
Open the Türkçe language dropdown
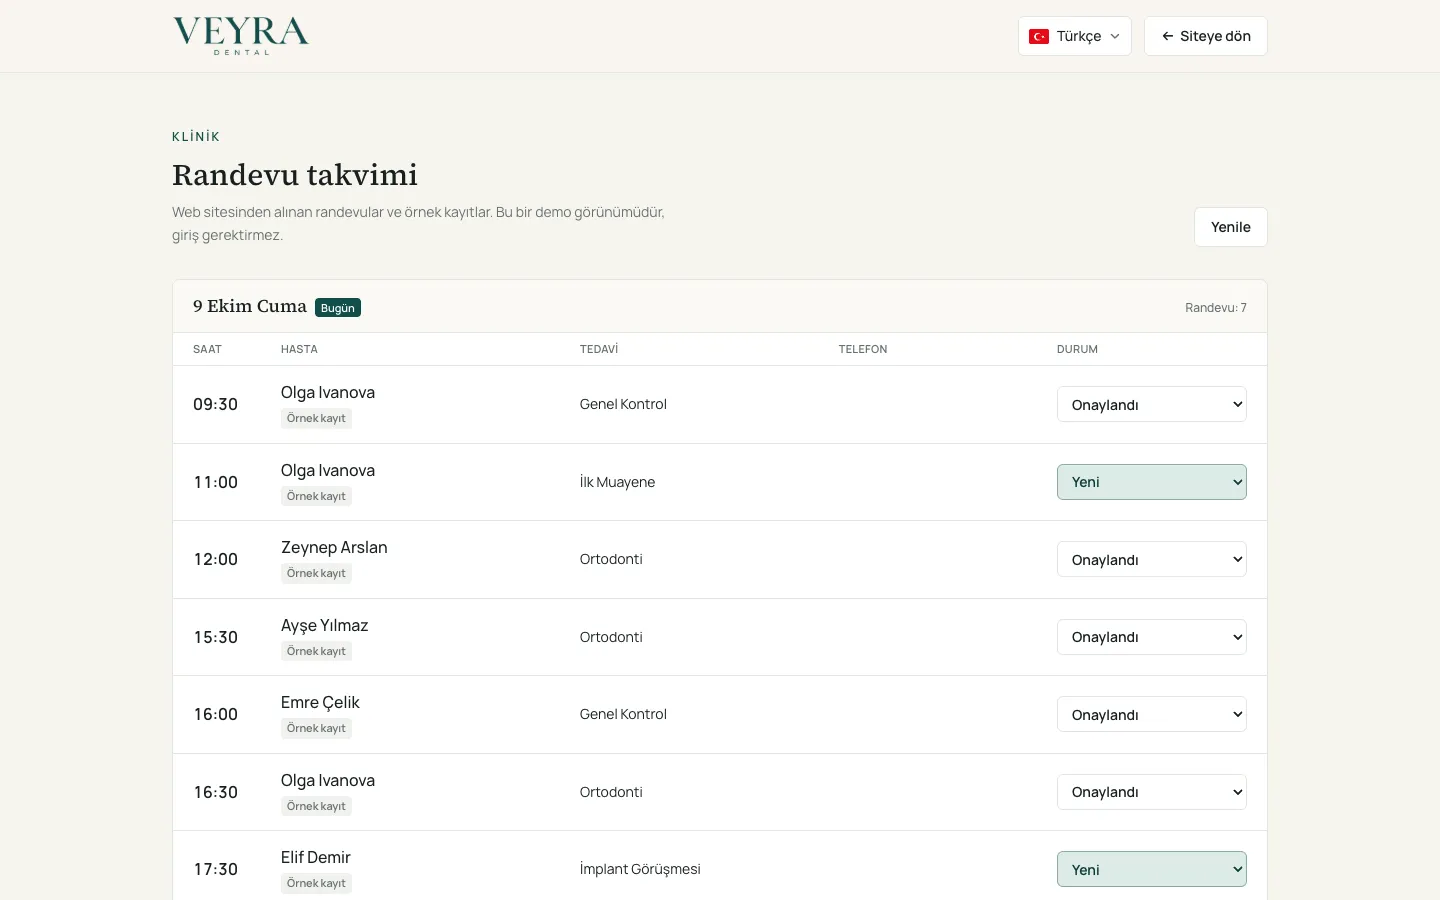click(1075, 36)
